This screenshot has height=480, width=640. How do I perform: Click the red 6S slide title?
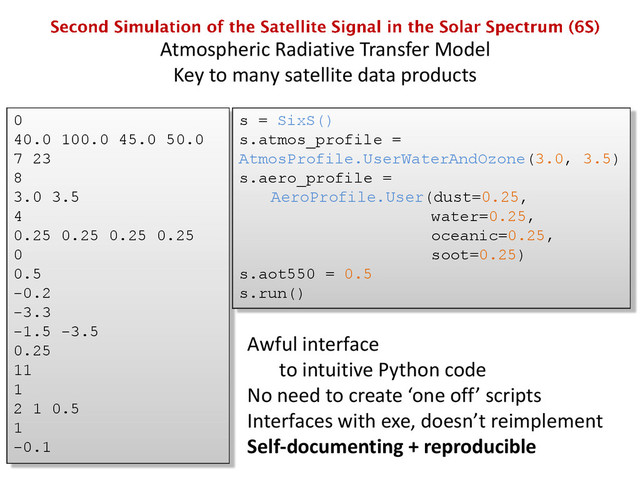coord(325,27)
